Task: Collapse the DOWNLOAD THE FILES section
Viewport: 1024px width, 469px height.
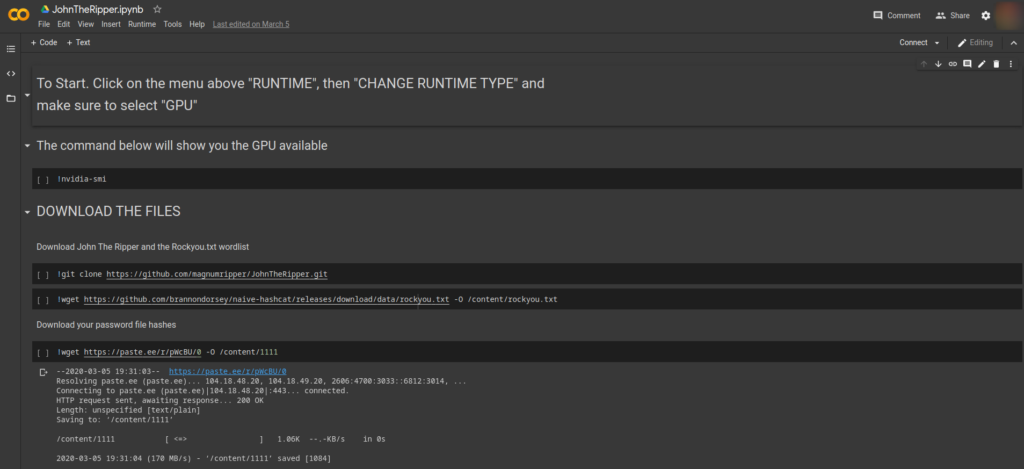Action: pyautogui.click(x=27, y=212)
